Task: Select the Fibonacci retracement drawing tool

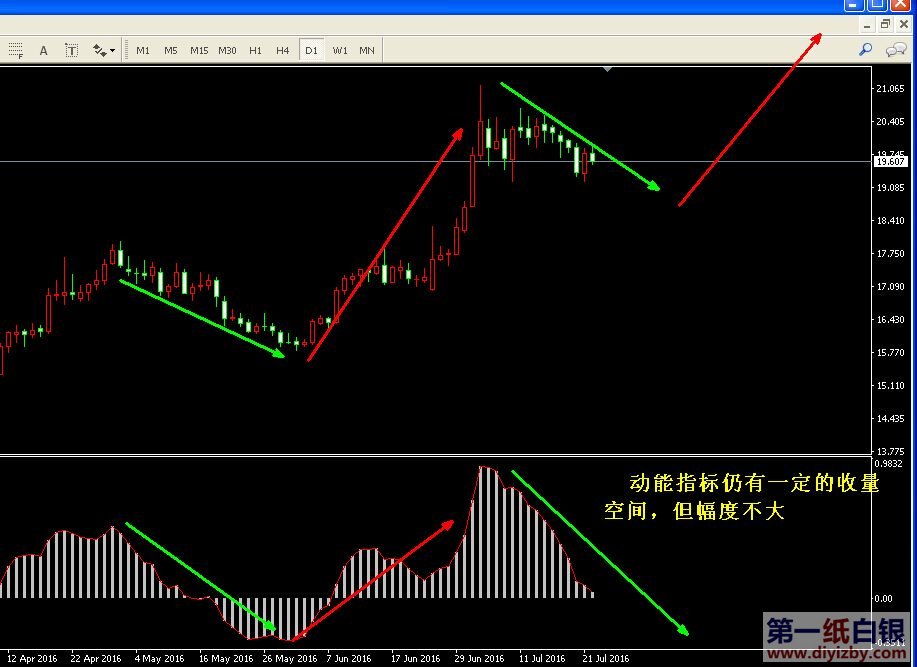Action: 14,50
